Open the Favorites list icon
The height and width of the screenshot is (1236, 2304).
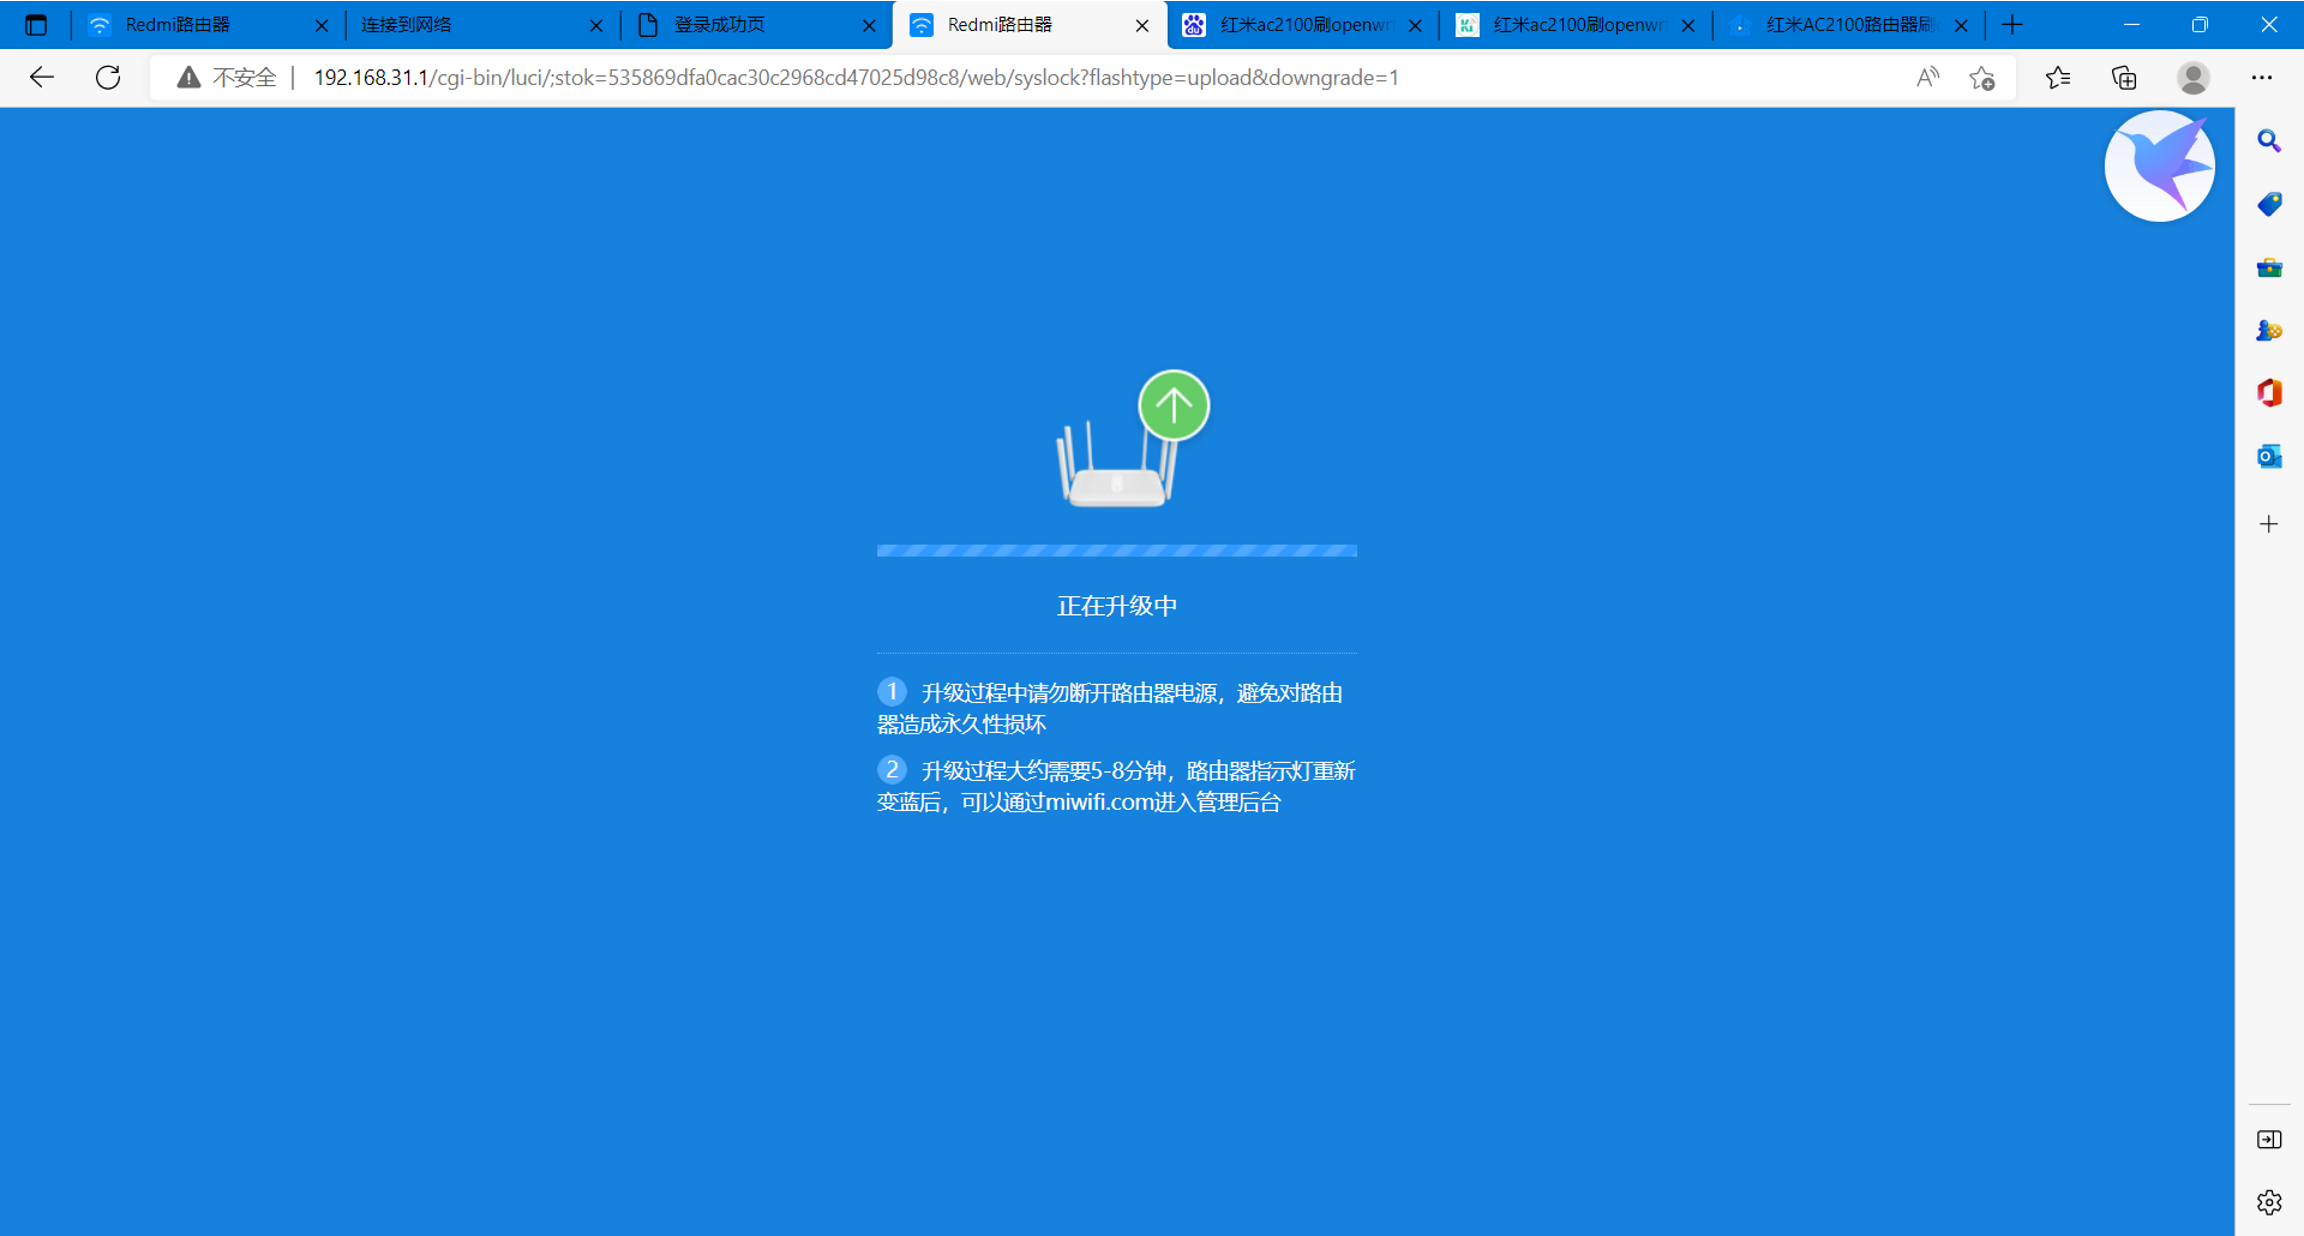[x=2057, y=77]
